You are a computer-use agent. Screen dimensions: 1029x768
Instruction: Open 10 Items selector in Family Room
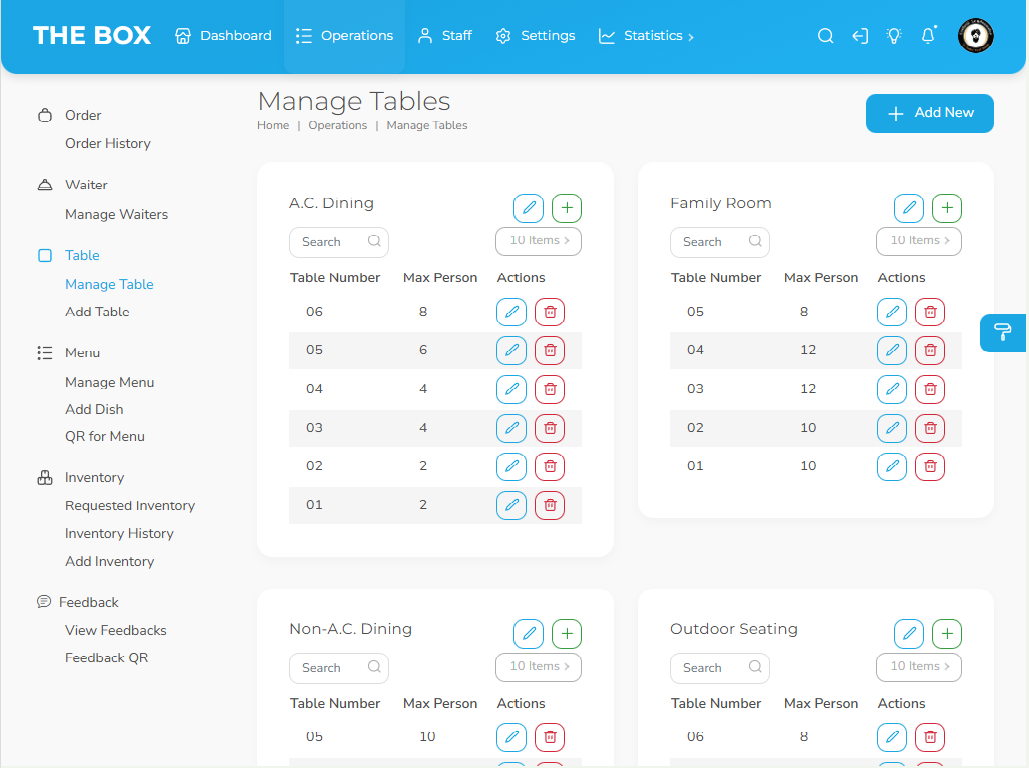[x=919, y=241]
